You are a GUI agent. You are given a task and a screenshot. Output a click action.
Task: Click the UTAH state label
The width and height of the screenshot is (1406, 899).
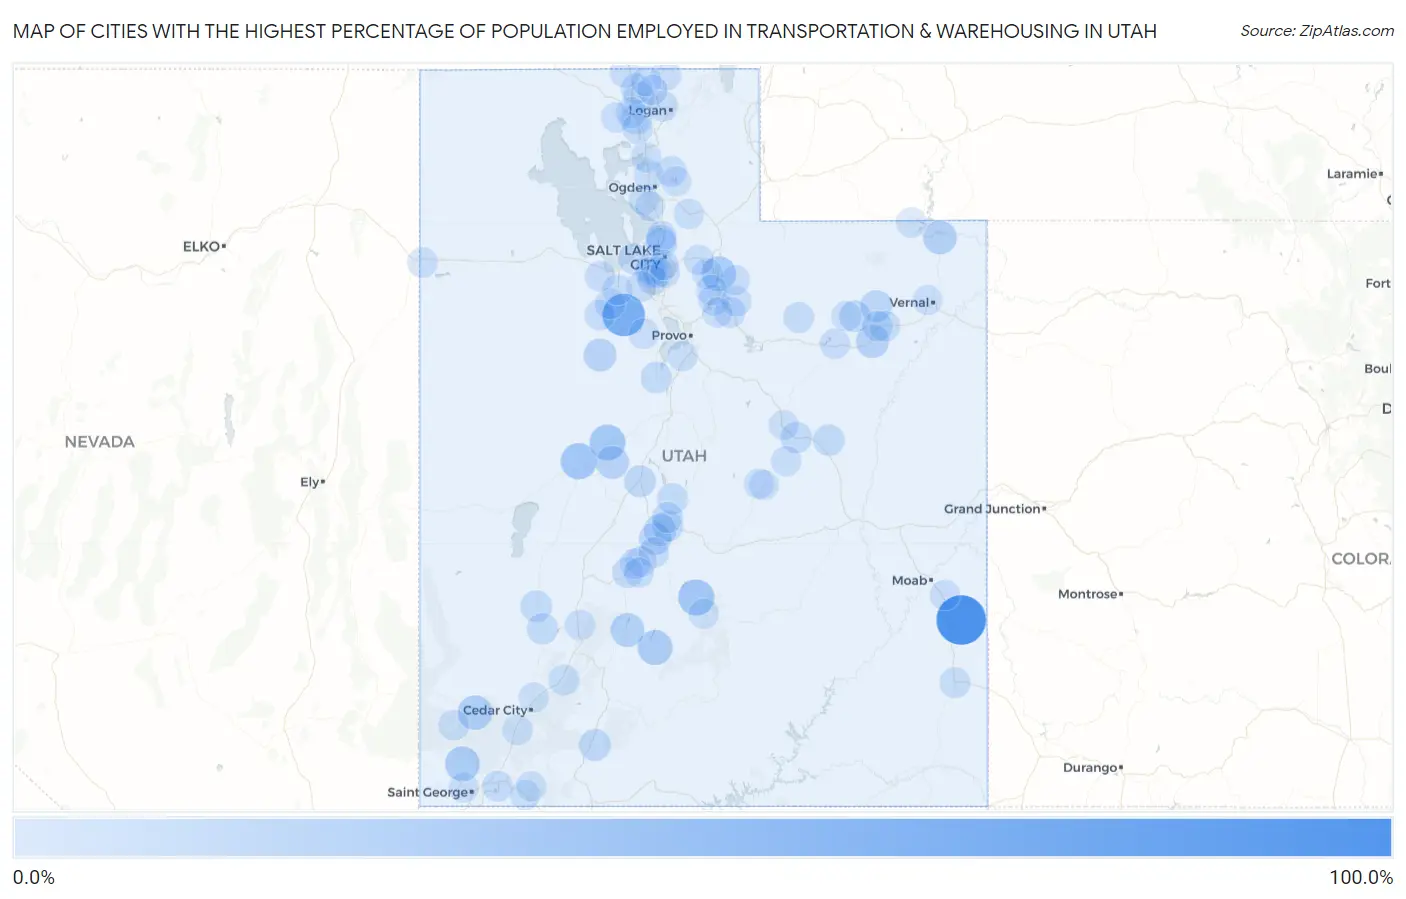click(x=684, y=456)
